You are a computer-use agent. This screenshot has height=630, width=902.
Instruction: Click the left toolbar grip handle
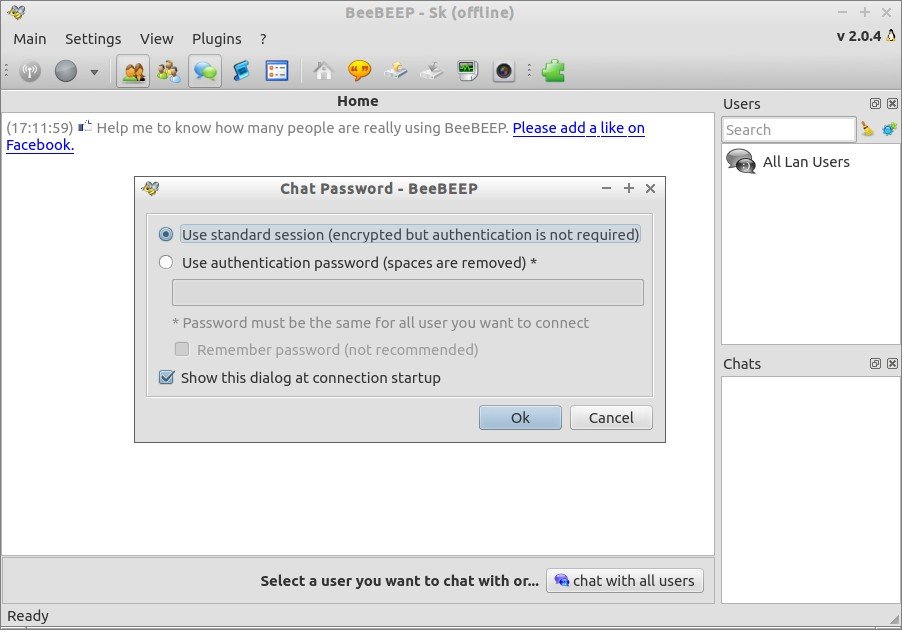[x=6, y=71]
